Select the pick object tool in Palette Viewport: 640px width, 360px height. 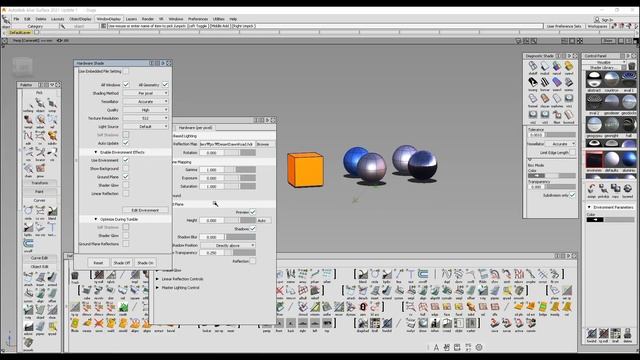(40, 103)
